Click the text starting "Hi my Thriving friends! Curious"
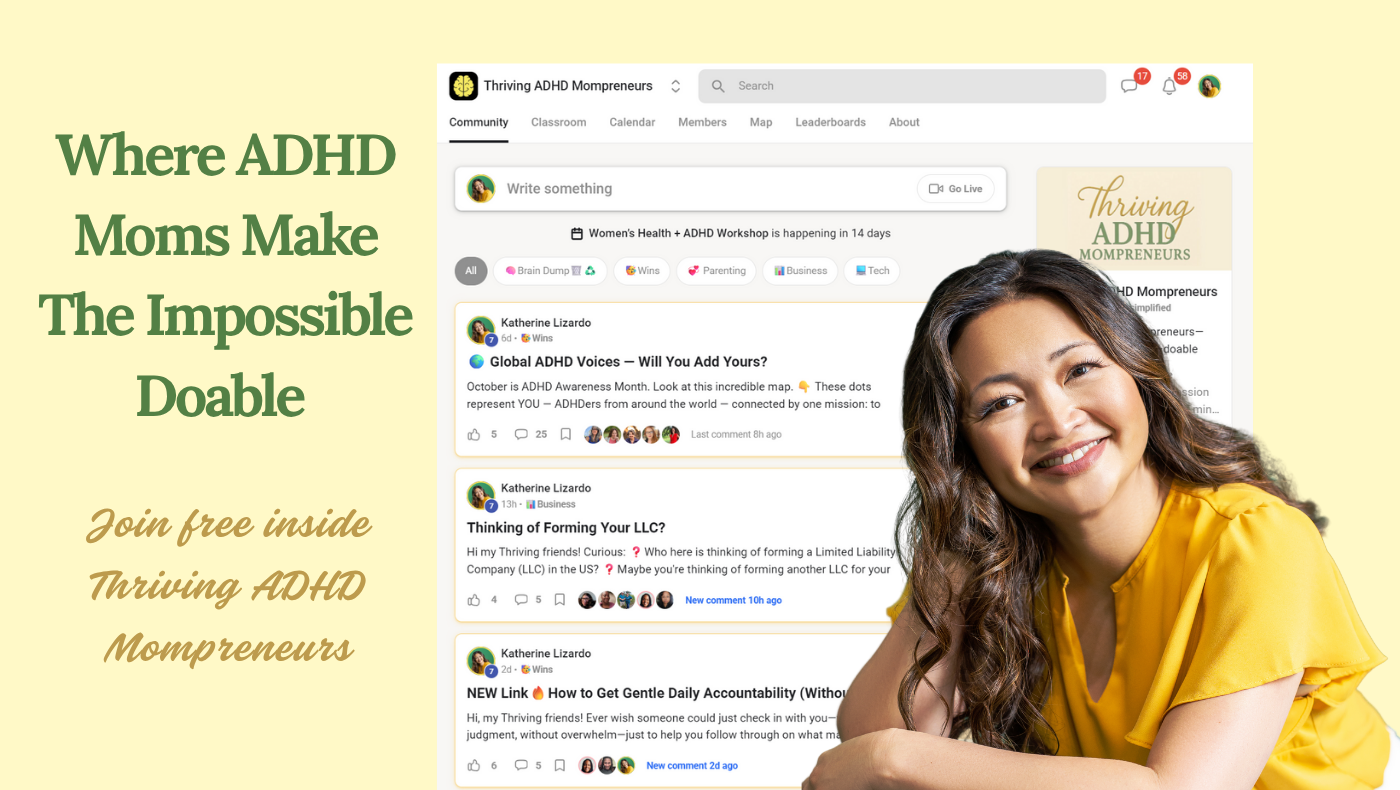Screen dimensions: 1400x790 [682, 561]
